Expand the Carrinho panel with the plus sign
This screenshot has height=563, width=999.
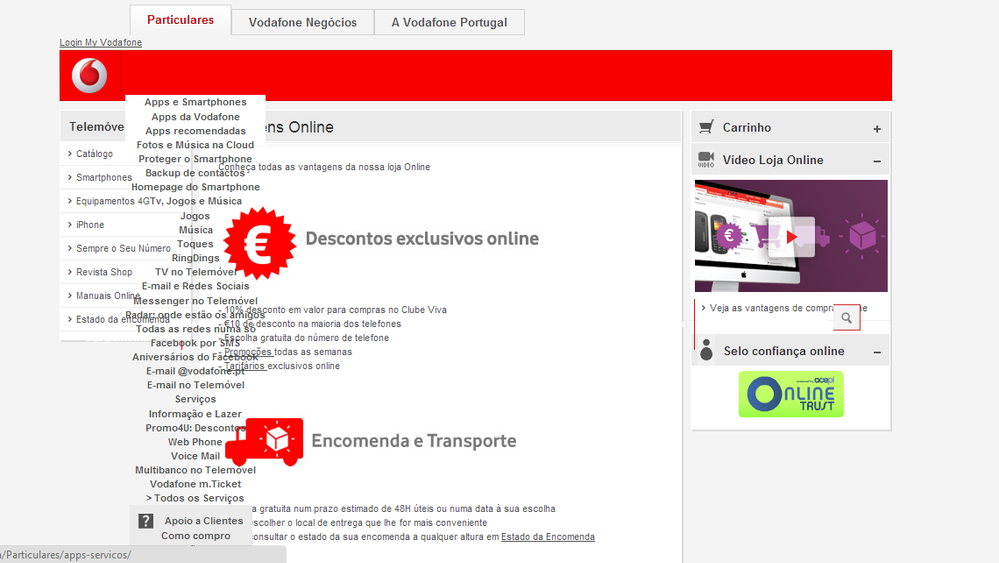pyautogui.click(x=877, y=129)
